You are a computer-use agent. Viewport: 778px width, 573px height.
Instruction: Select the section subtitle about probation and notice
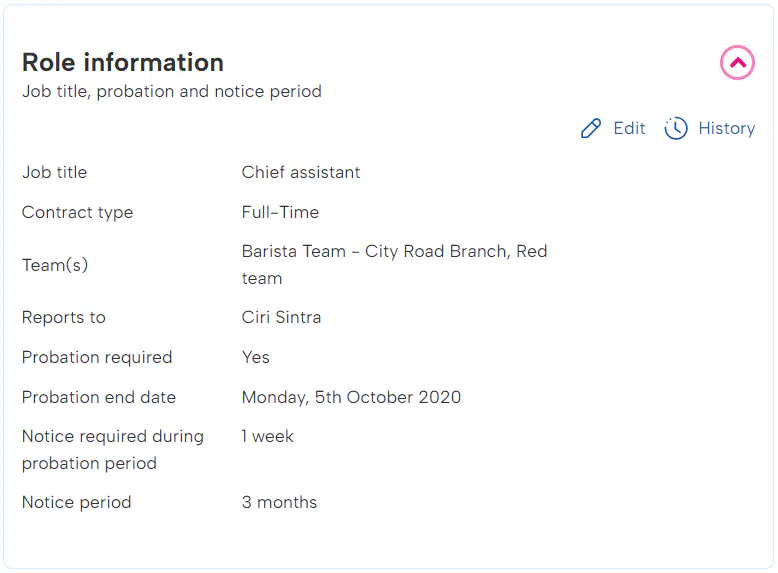[172, 91]
